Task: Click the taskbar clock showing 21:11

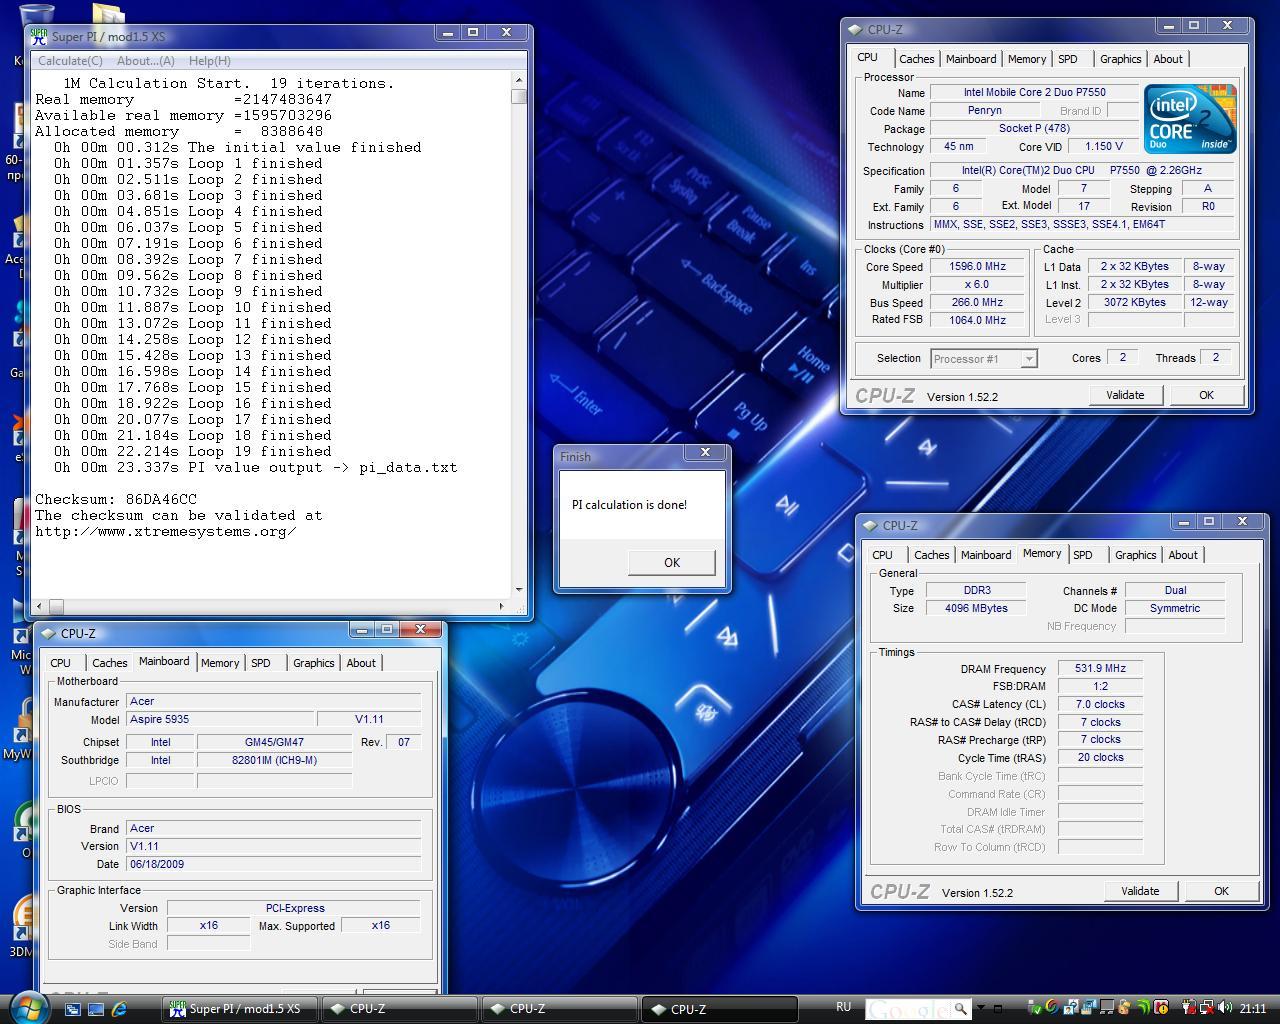Action: click(x=1253, y=1008)
